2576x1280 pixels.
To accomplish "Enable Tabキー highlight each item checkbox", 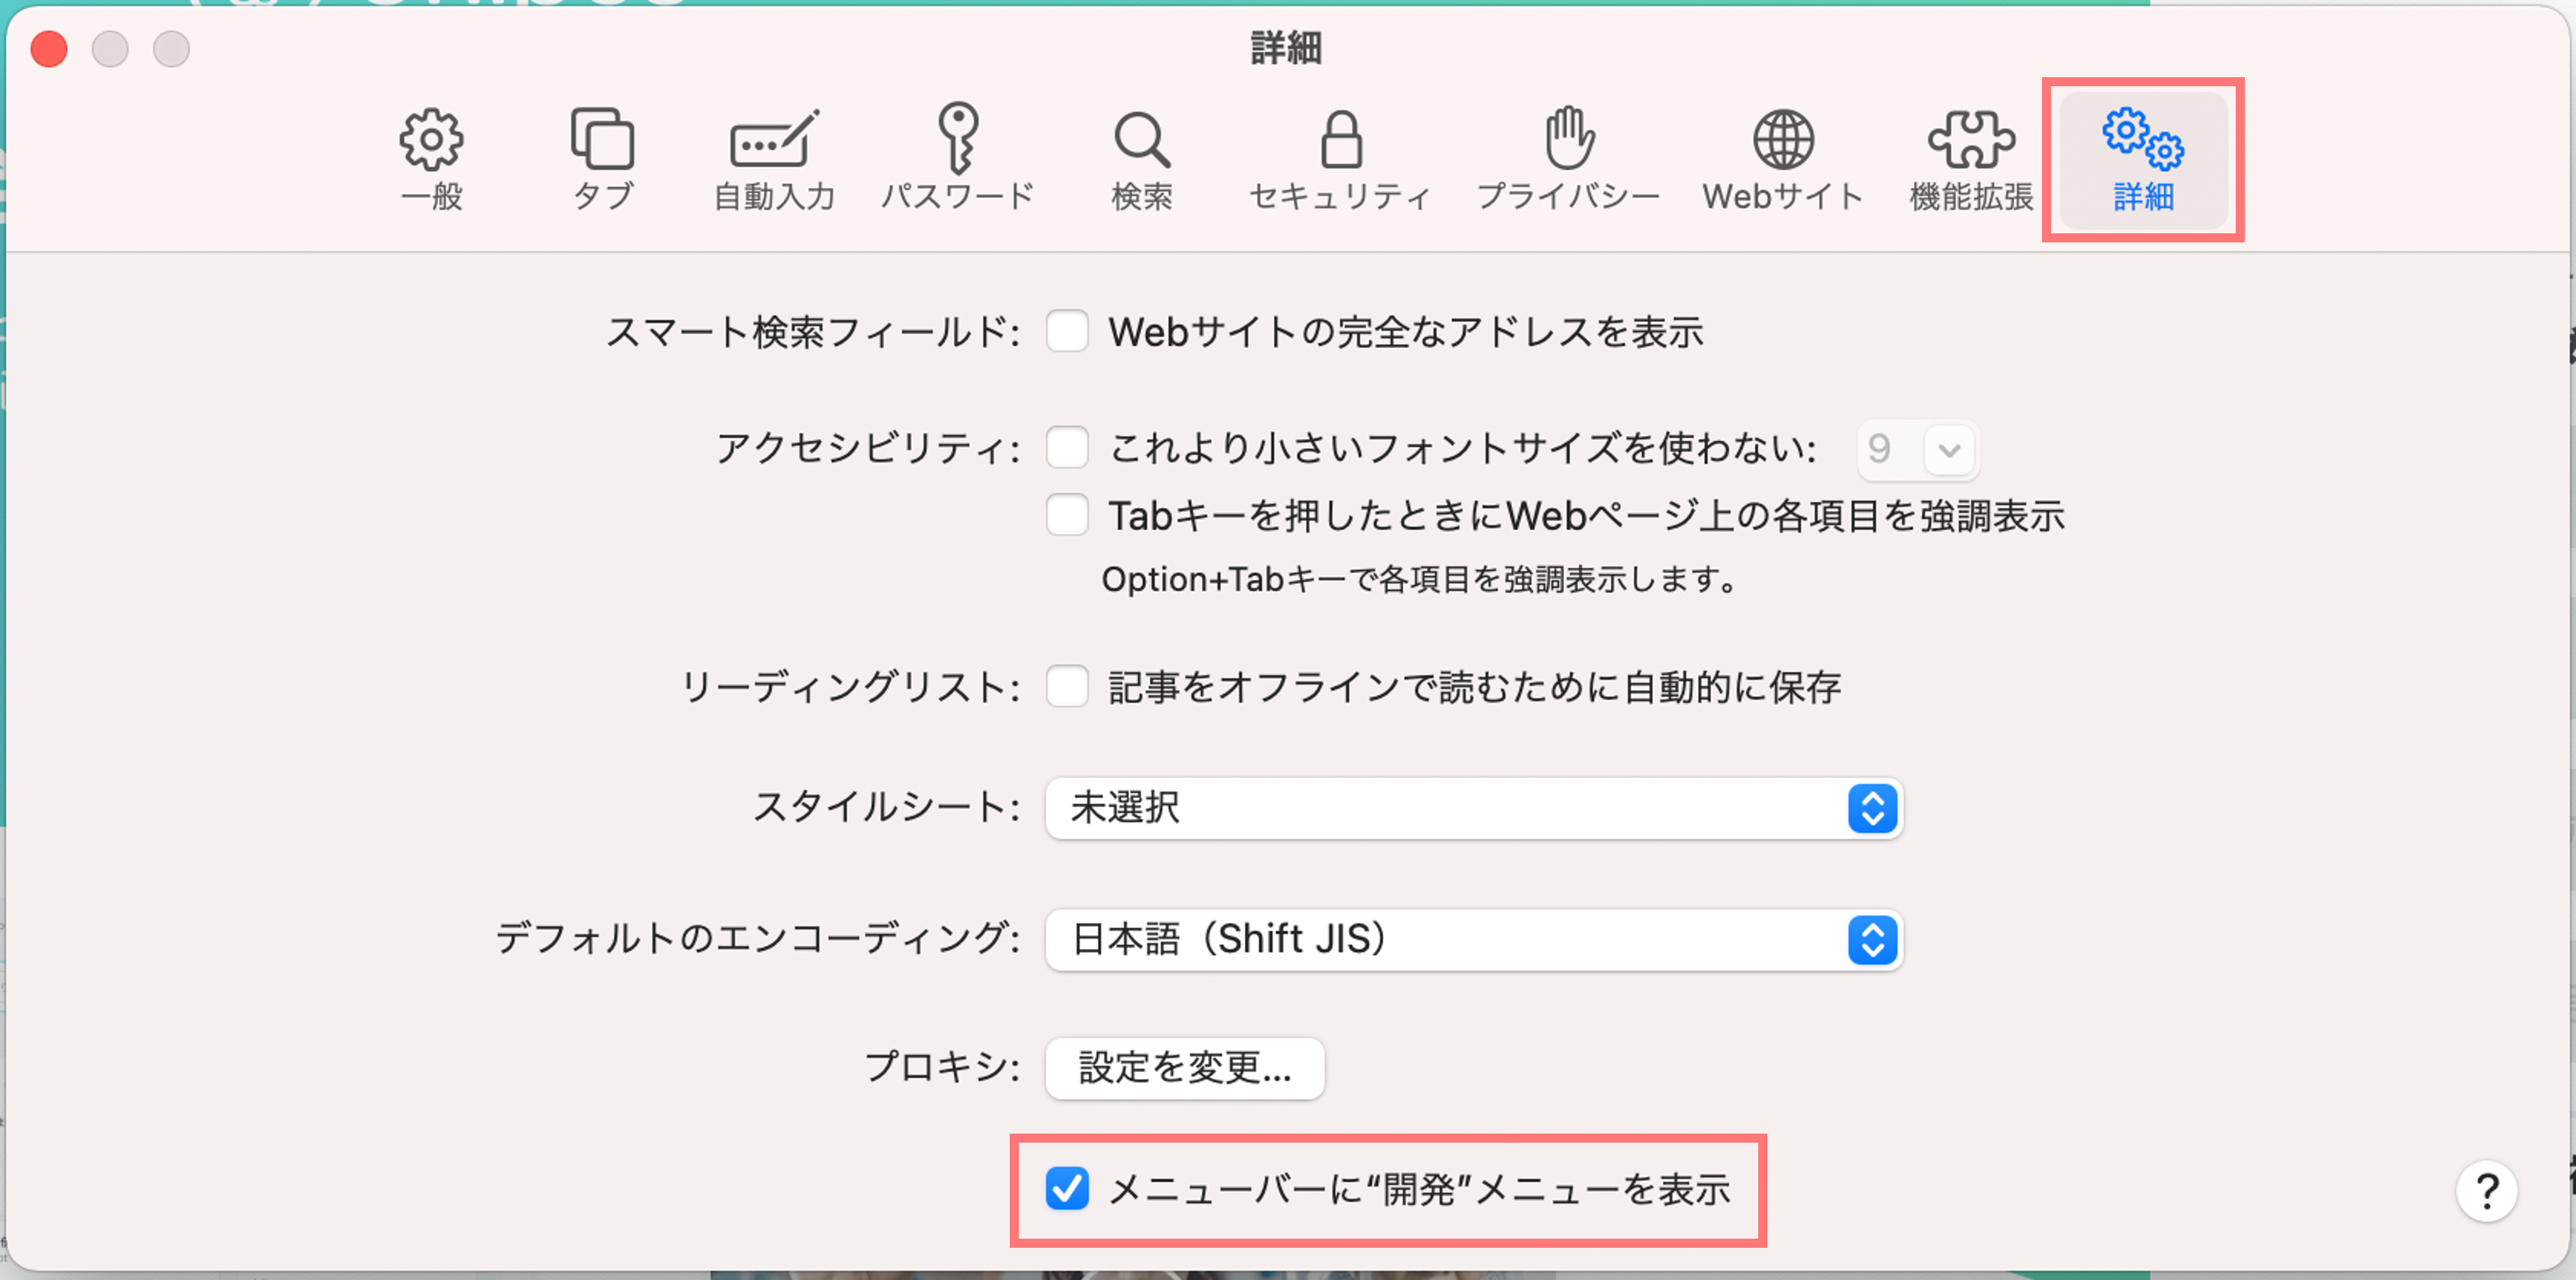I will [1067, 515].
